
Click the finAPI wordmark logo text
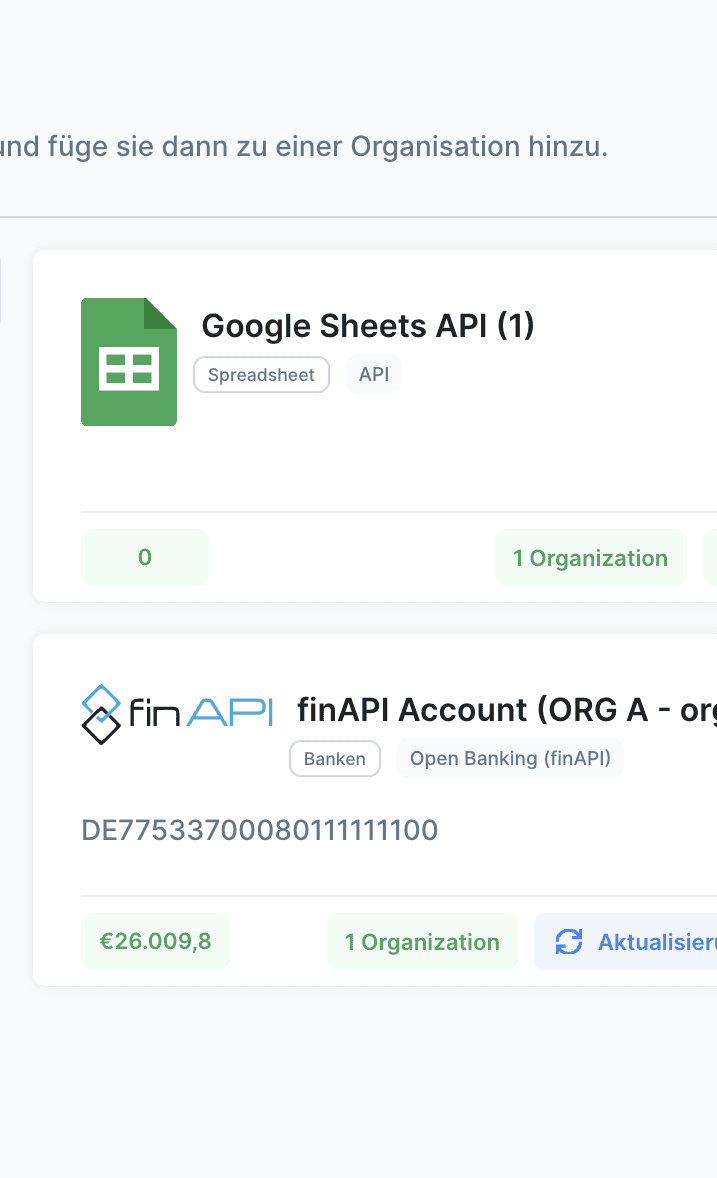(x=201, y=711)
